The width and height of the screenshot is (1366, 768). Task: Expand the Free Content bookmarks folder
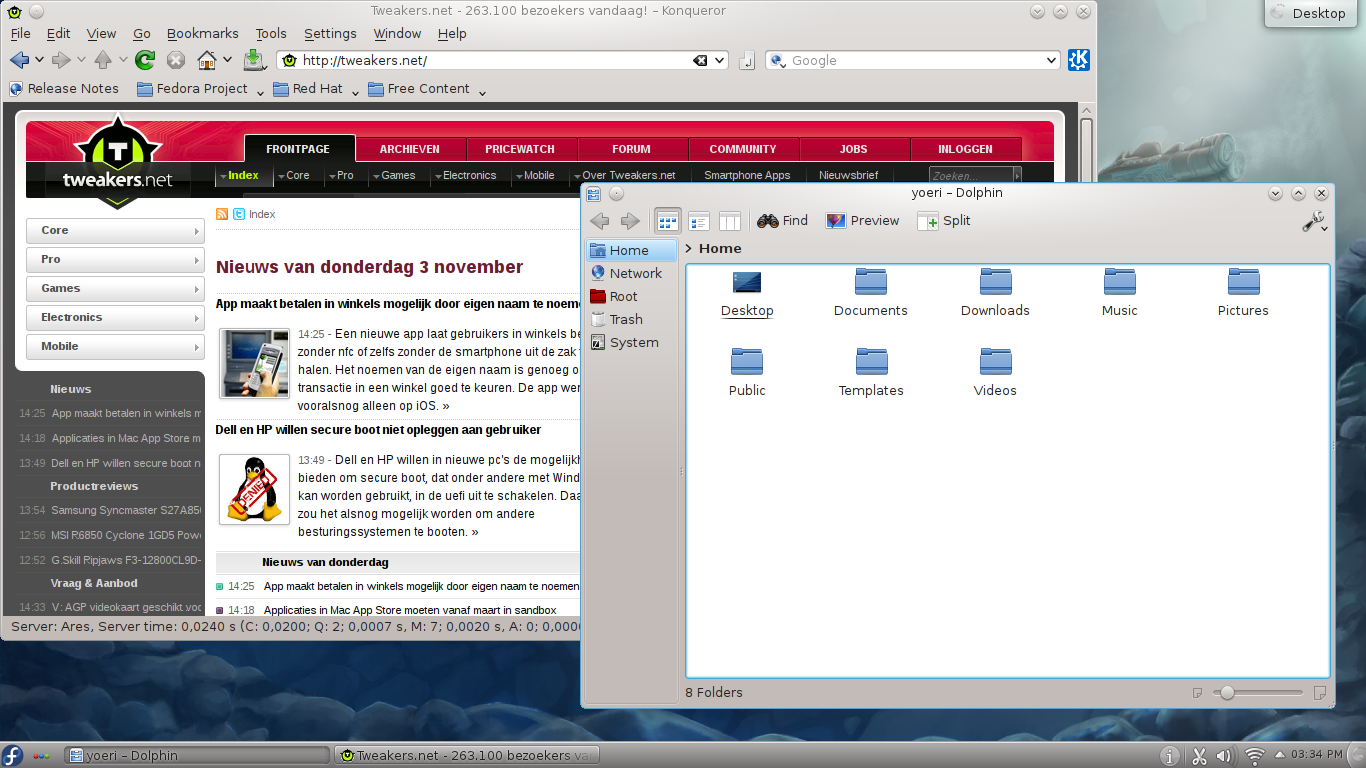(427, 89)
